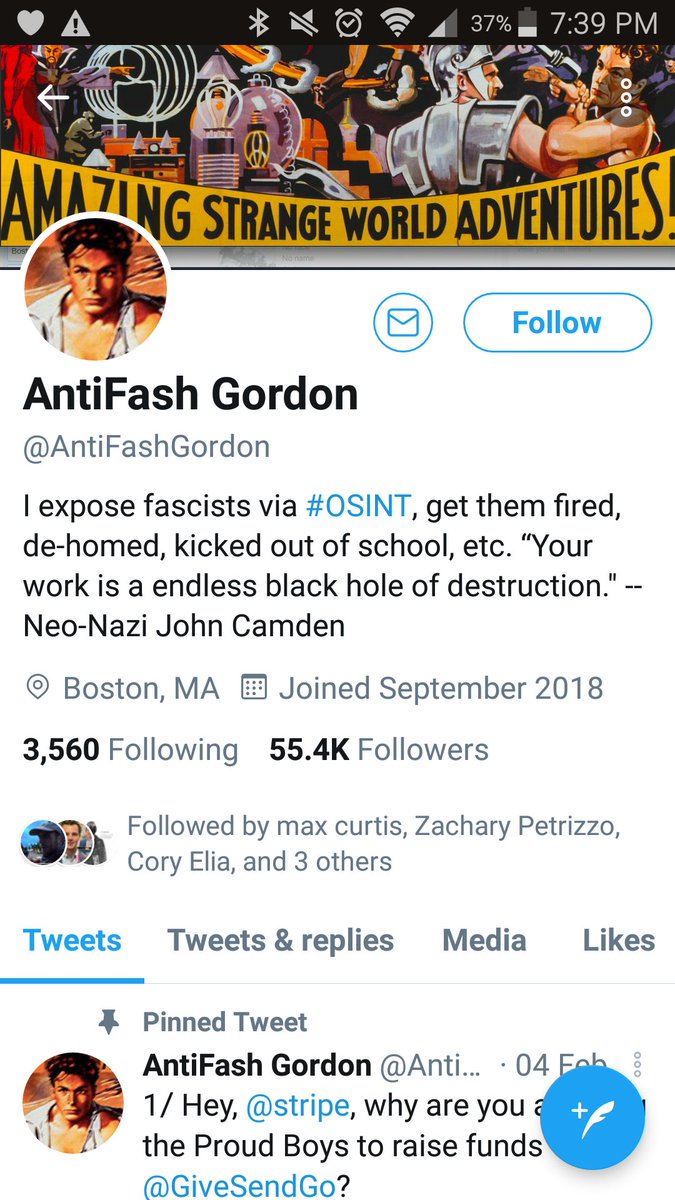
Task: Switch to the Media tab
Action: (484, 941)
